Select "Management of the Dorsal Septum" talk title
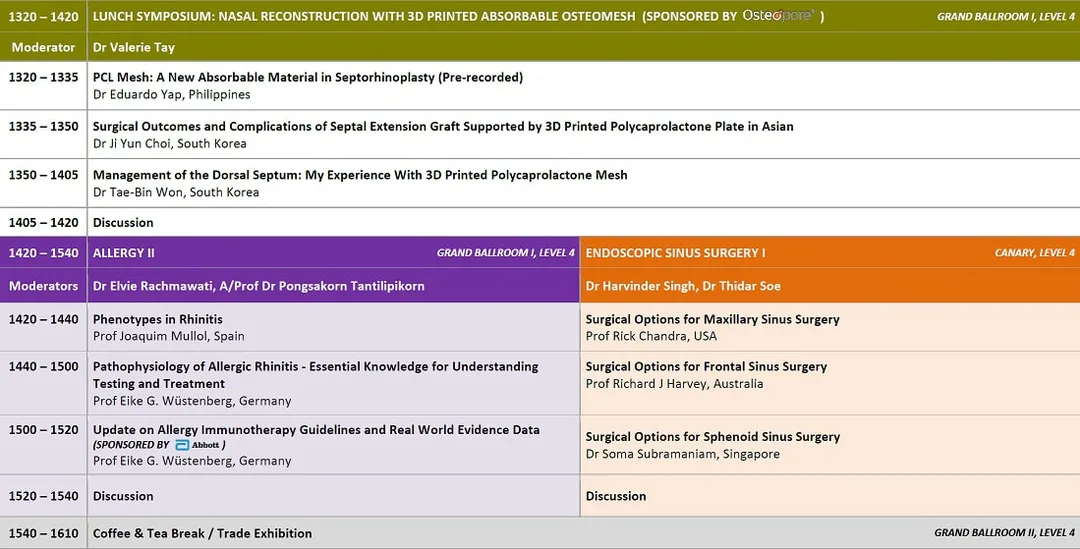Viewport: 1080px width, 549px height. click(x=360, y=175)
